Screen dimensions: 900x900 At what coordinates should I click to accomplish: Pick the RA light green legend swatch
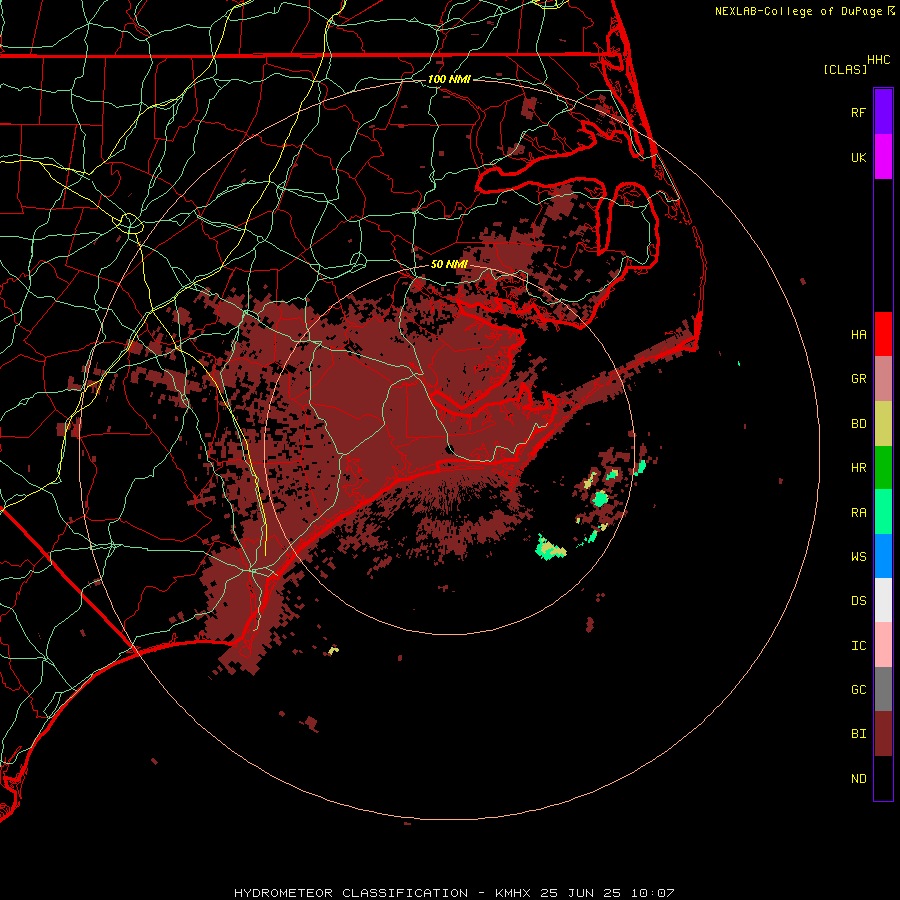(x=883, y=512)
